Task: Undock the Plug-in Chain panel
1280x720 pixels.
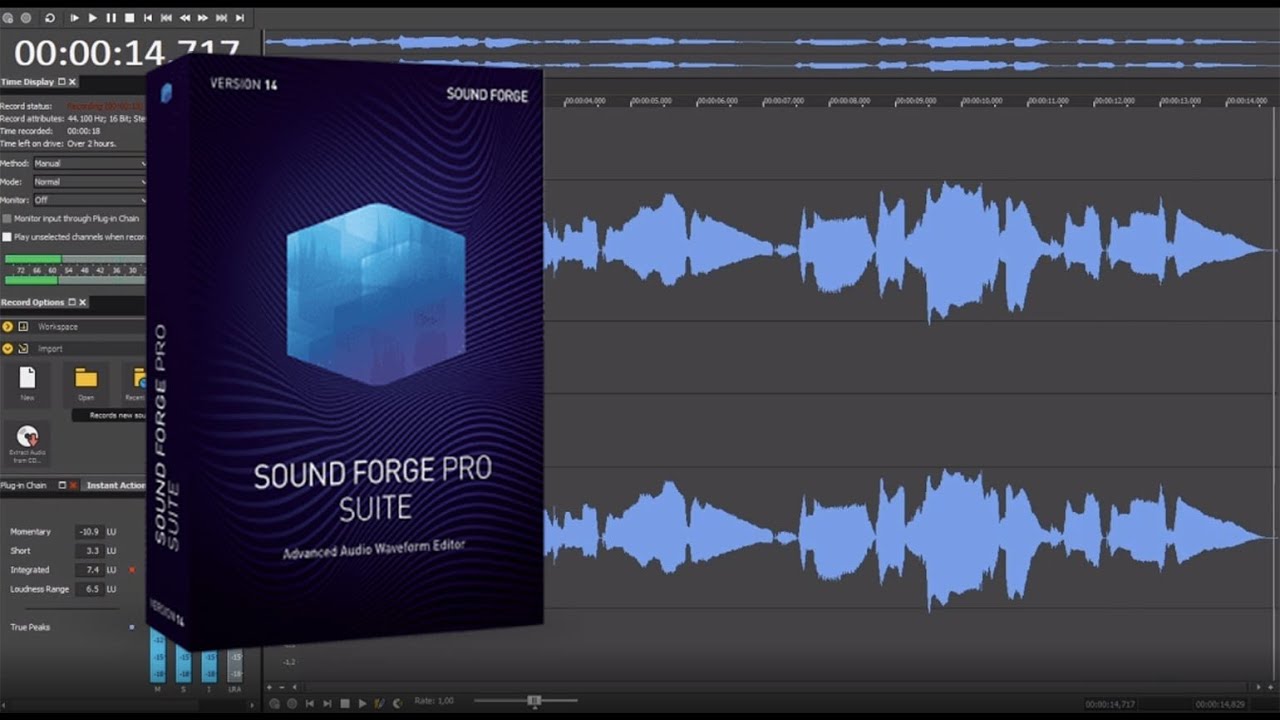Action: click(x=62, y=485)
